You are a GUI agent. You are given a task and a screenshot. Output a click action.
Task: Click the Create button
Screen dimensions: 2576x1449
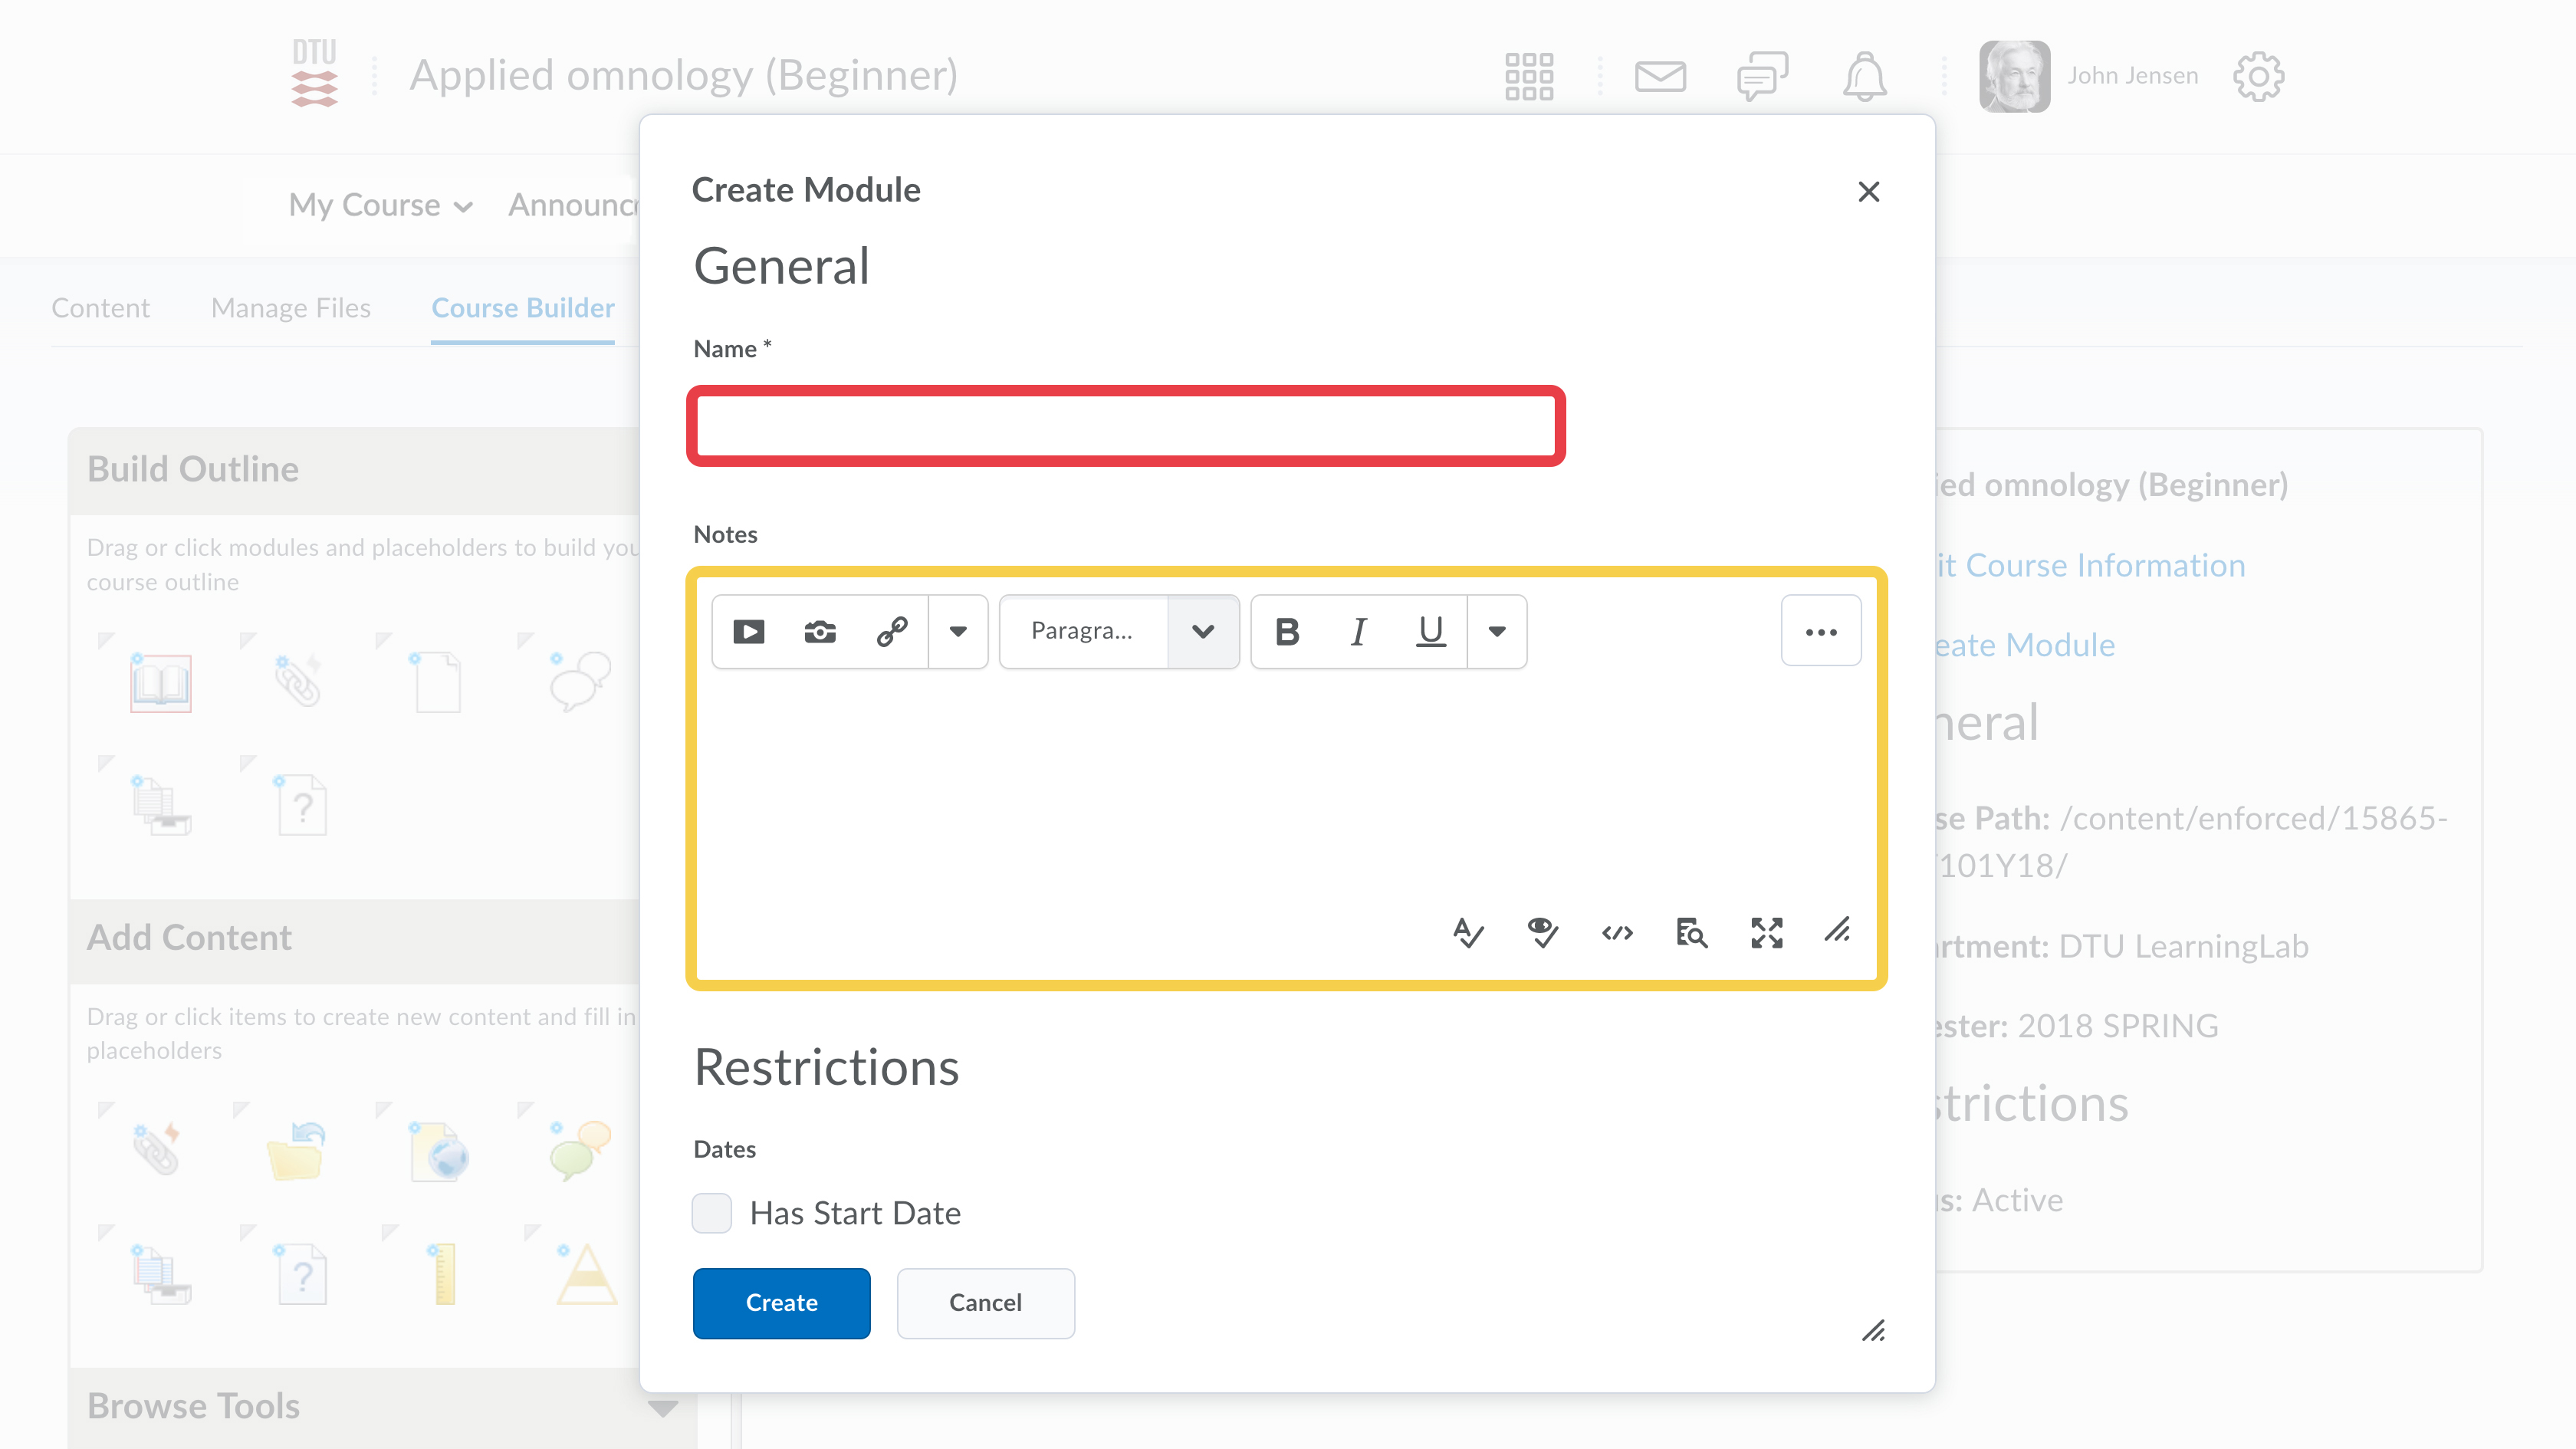pyautogui.click(x=781, y=1303)
